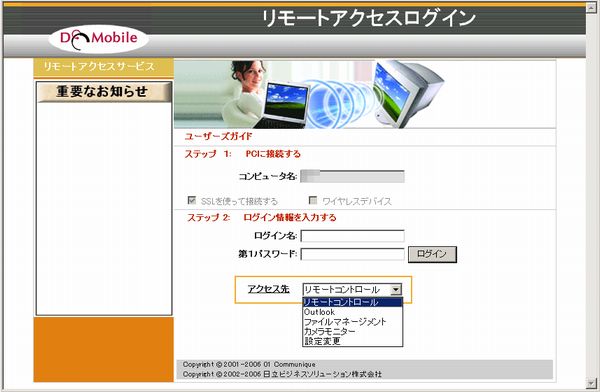This screenshot has height=392, width=600.
Task: Open the 重要なお知らせ header
Action: (x=104, y=92)
